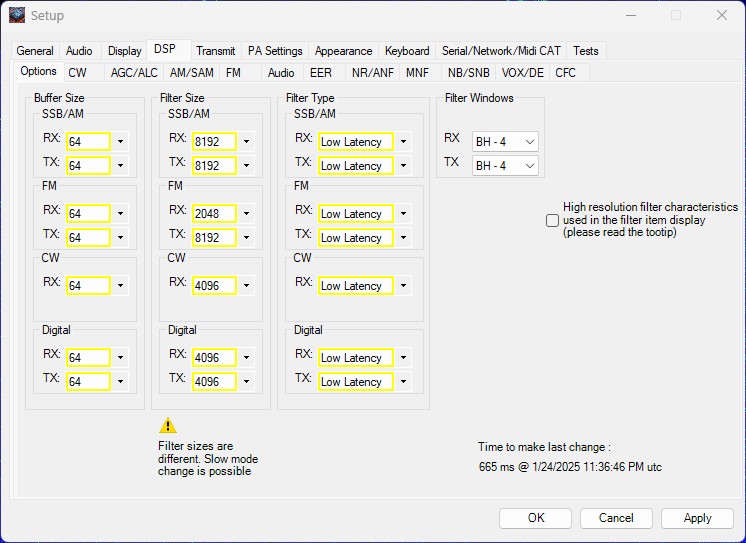This screenshot has width=746, height=543.
Task: Open SSB/AM RX buffer size dropdown
Action: coord(120,142)
